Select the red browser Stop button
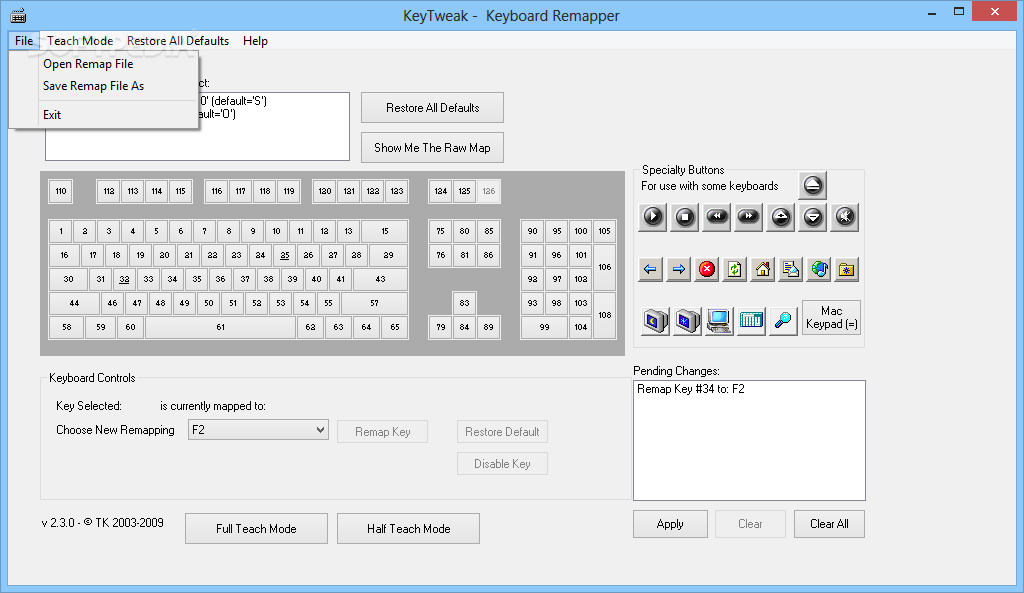 (x=707, y=269)
